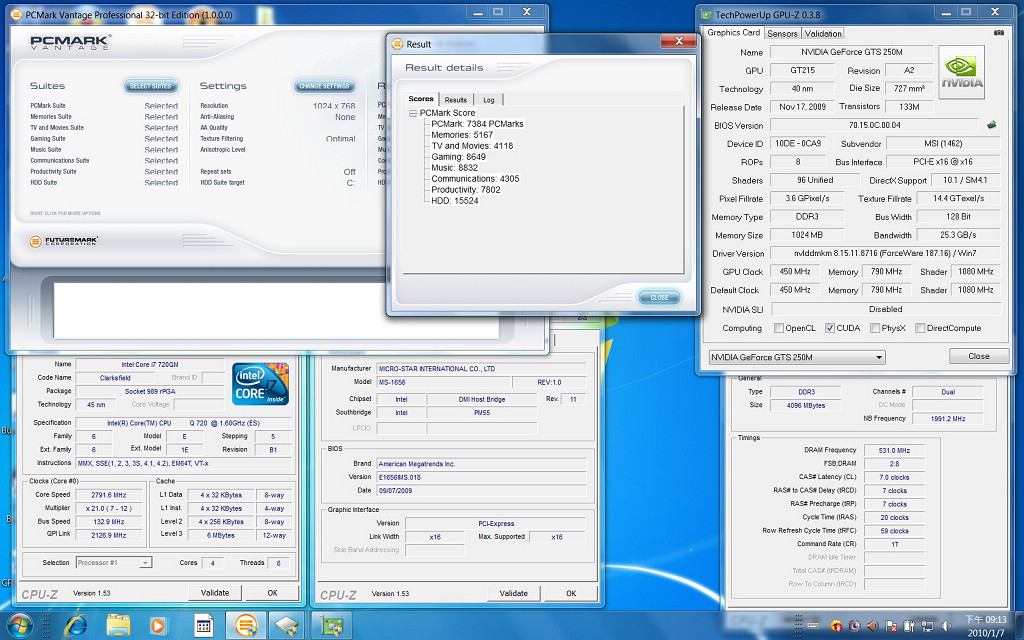The width and height of the screenshot is (1024, 640).
Task: Select the Scores tab in Result details
Action: [421, 99]
